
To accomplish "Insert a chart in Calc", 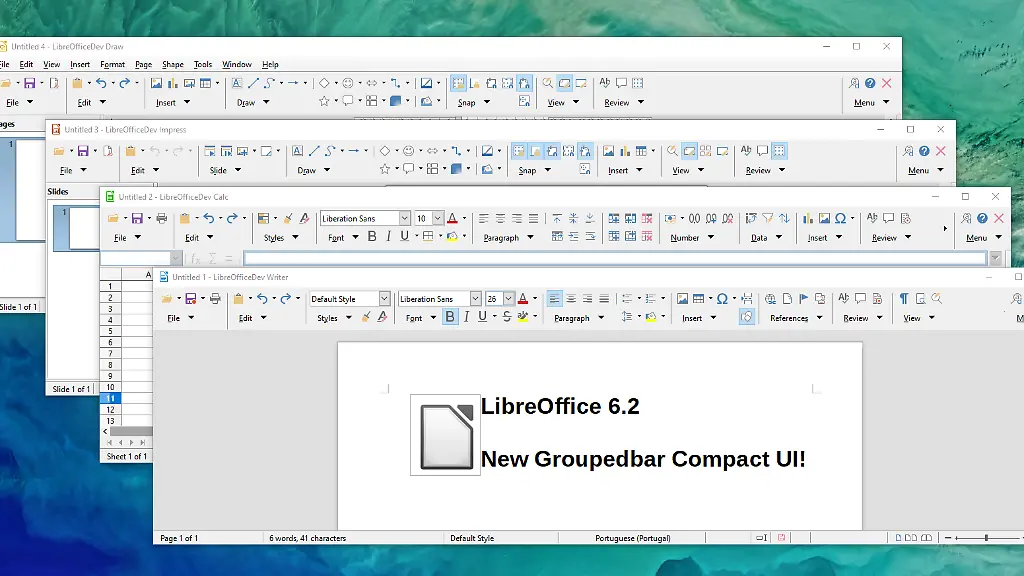I will point(808,219).
